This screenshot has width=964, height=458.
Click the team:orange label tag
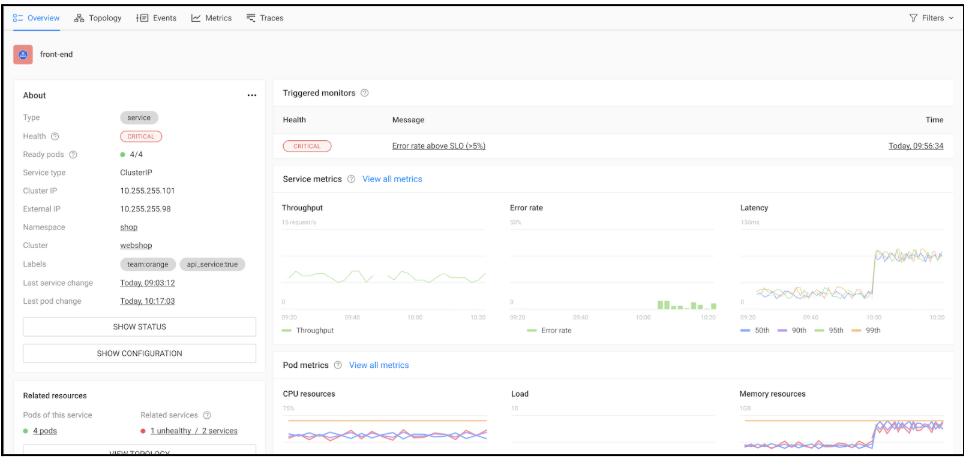click(147, 264)
